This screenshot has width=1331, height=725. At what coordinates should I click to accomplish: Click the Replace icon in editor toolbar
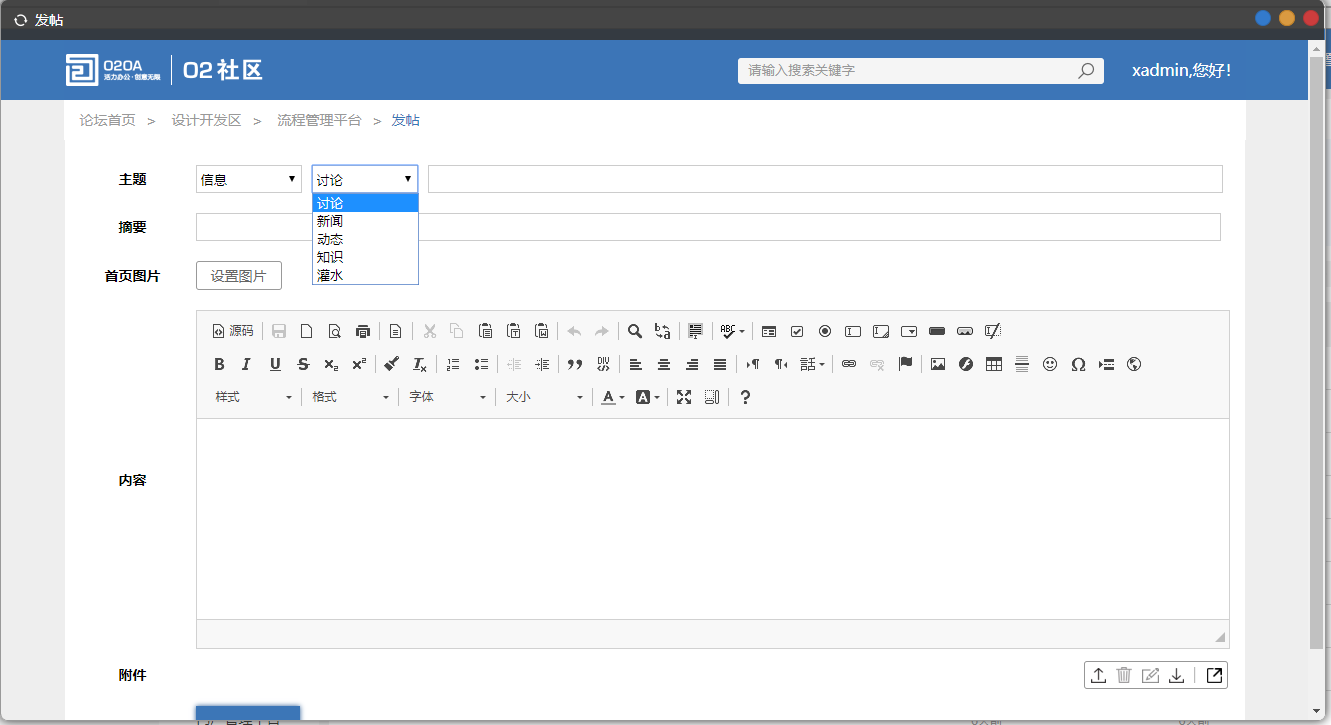click(x=663, y=331)
